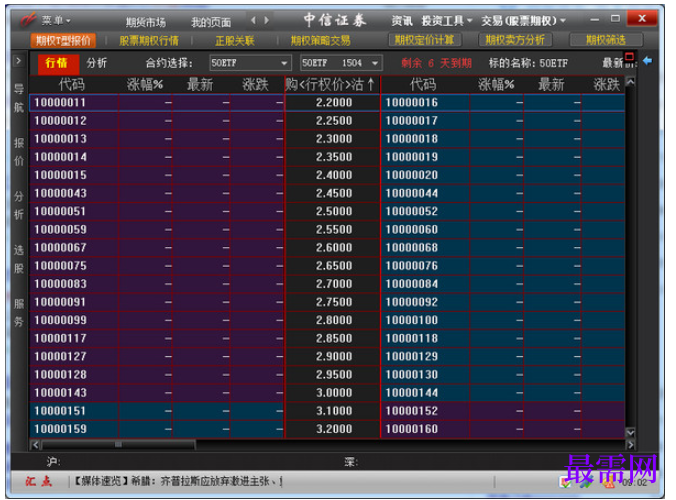
Task: Click the 沪: index status label
Action: (x=53, y=462)
